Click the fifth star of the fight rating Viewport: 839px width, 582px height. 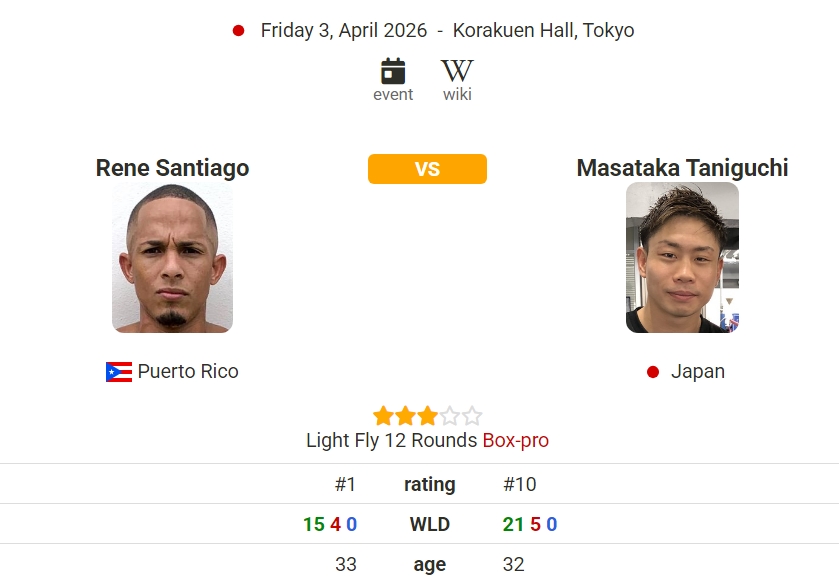click(x=471, y=415)
